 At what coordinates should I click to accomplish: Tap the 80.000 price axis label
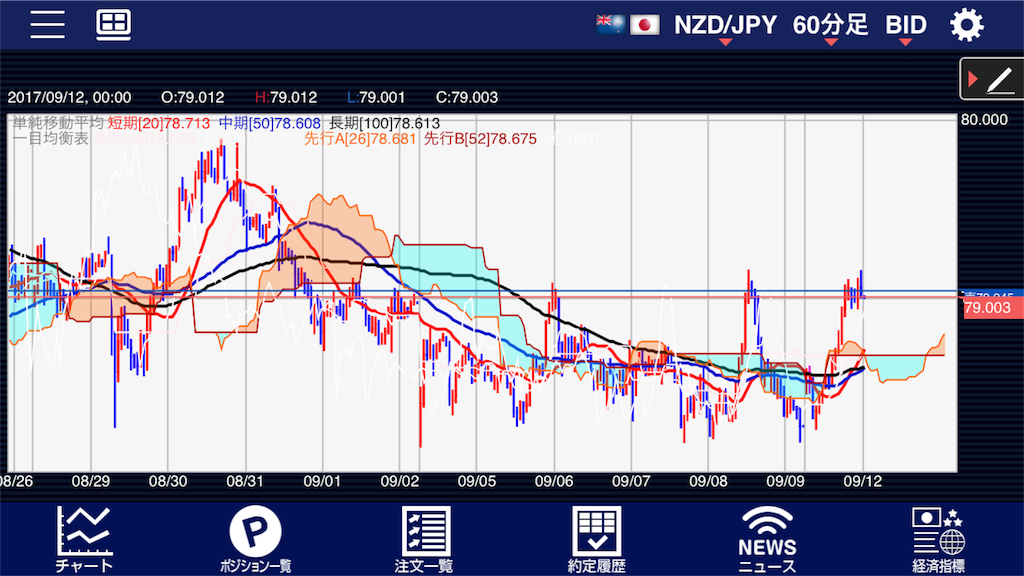point(984,120)
